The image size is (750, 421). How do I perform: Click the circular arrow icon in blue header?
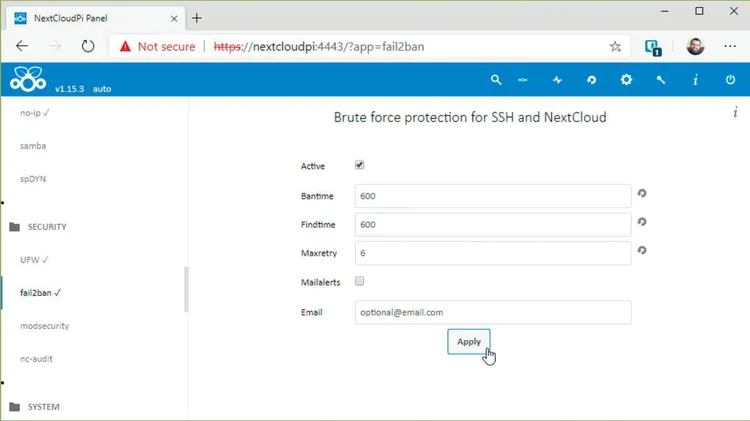(592, 80)
